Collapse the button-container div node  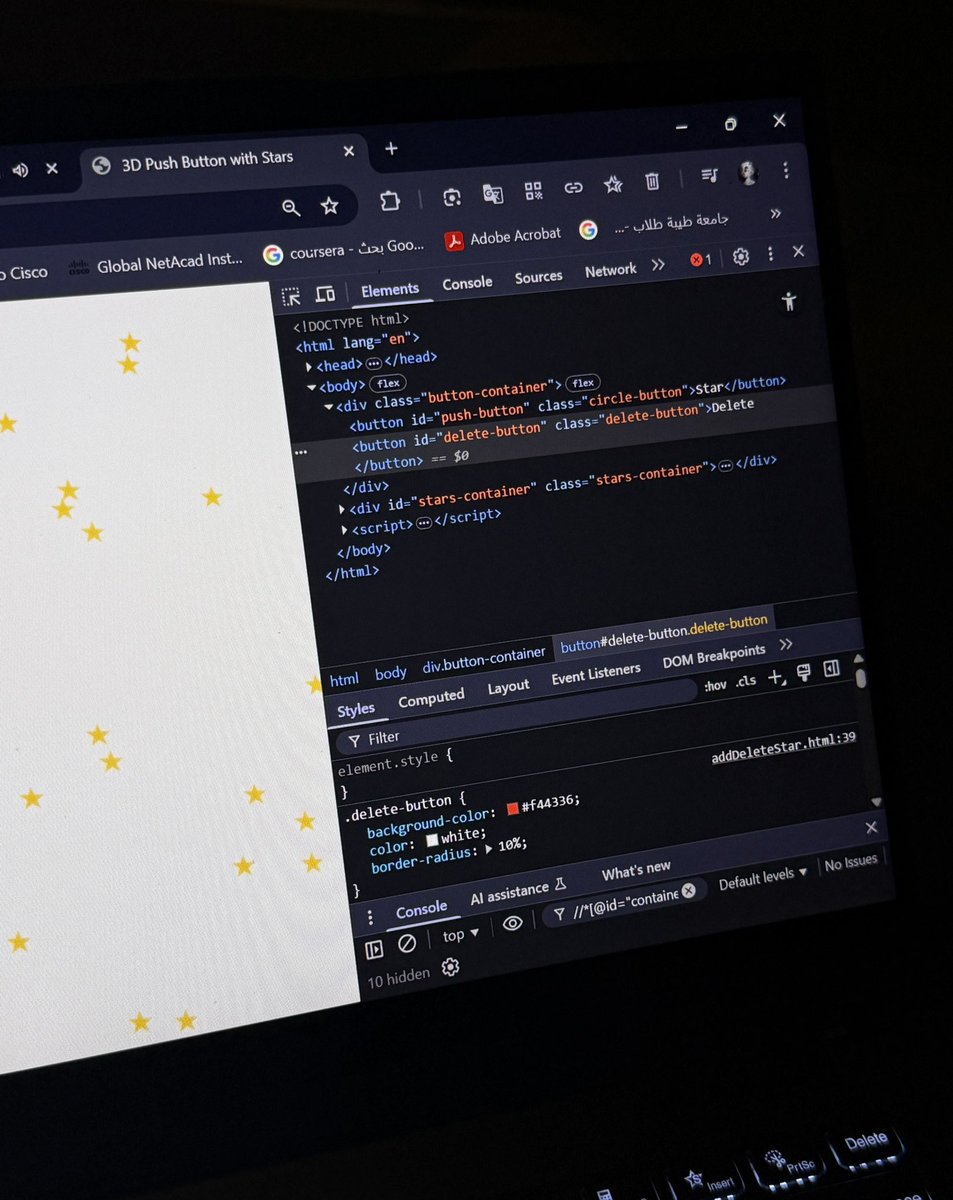point(328,407)
